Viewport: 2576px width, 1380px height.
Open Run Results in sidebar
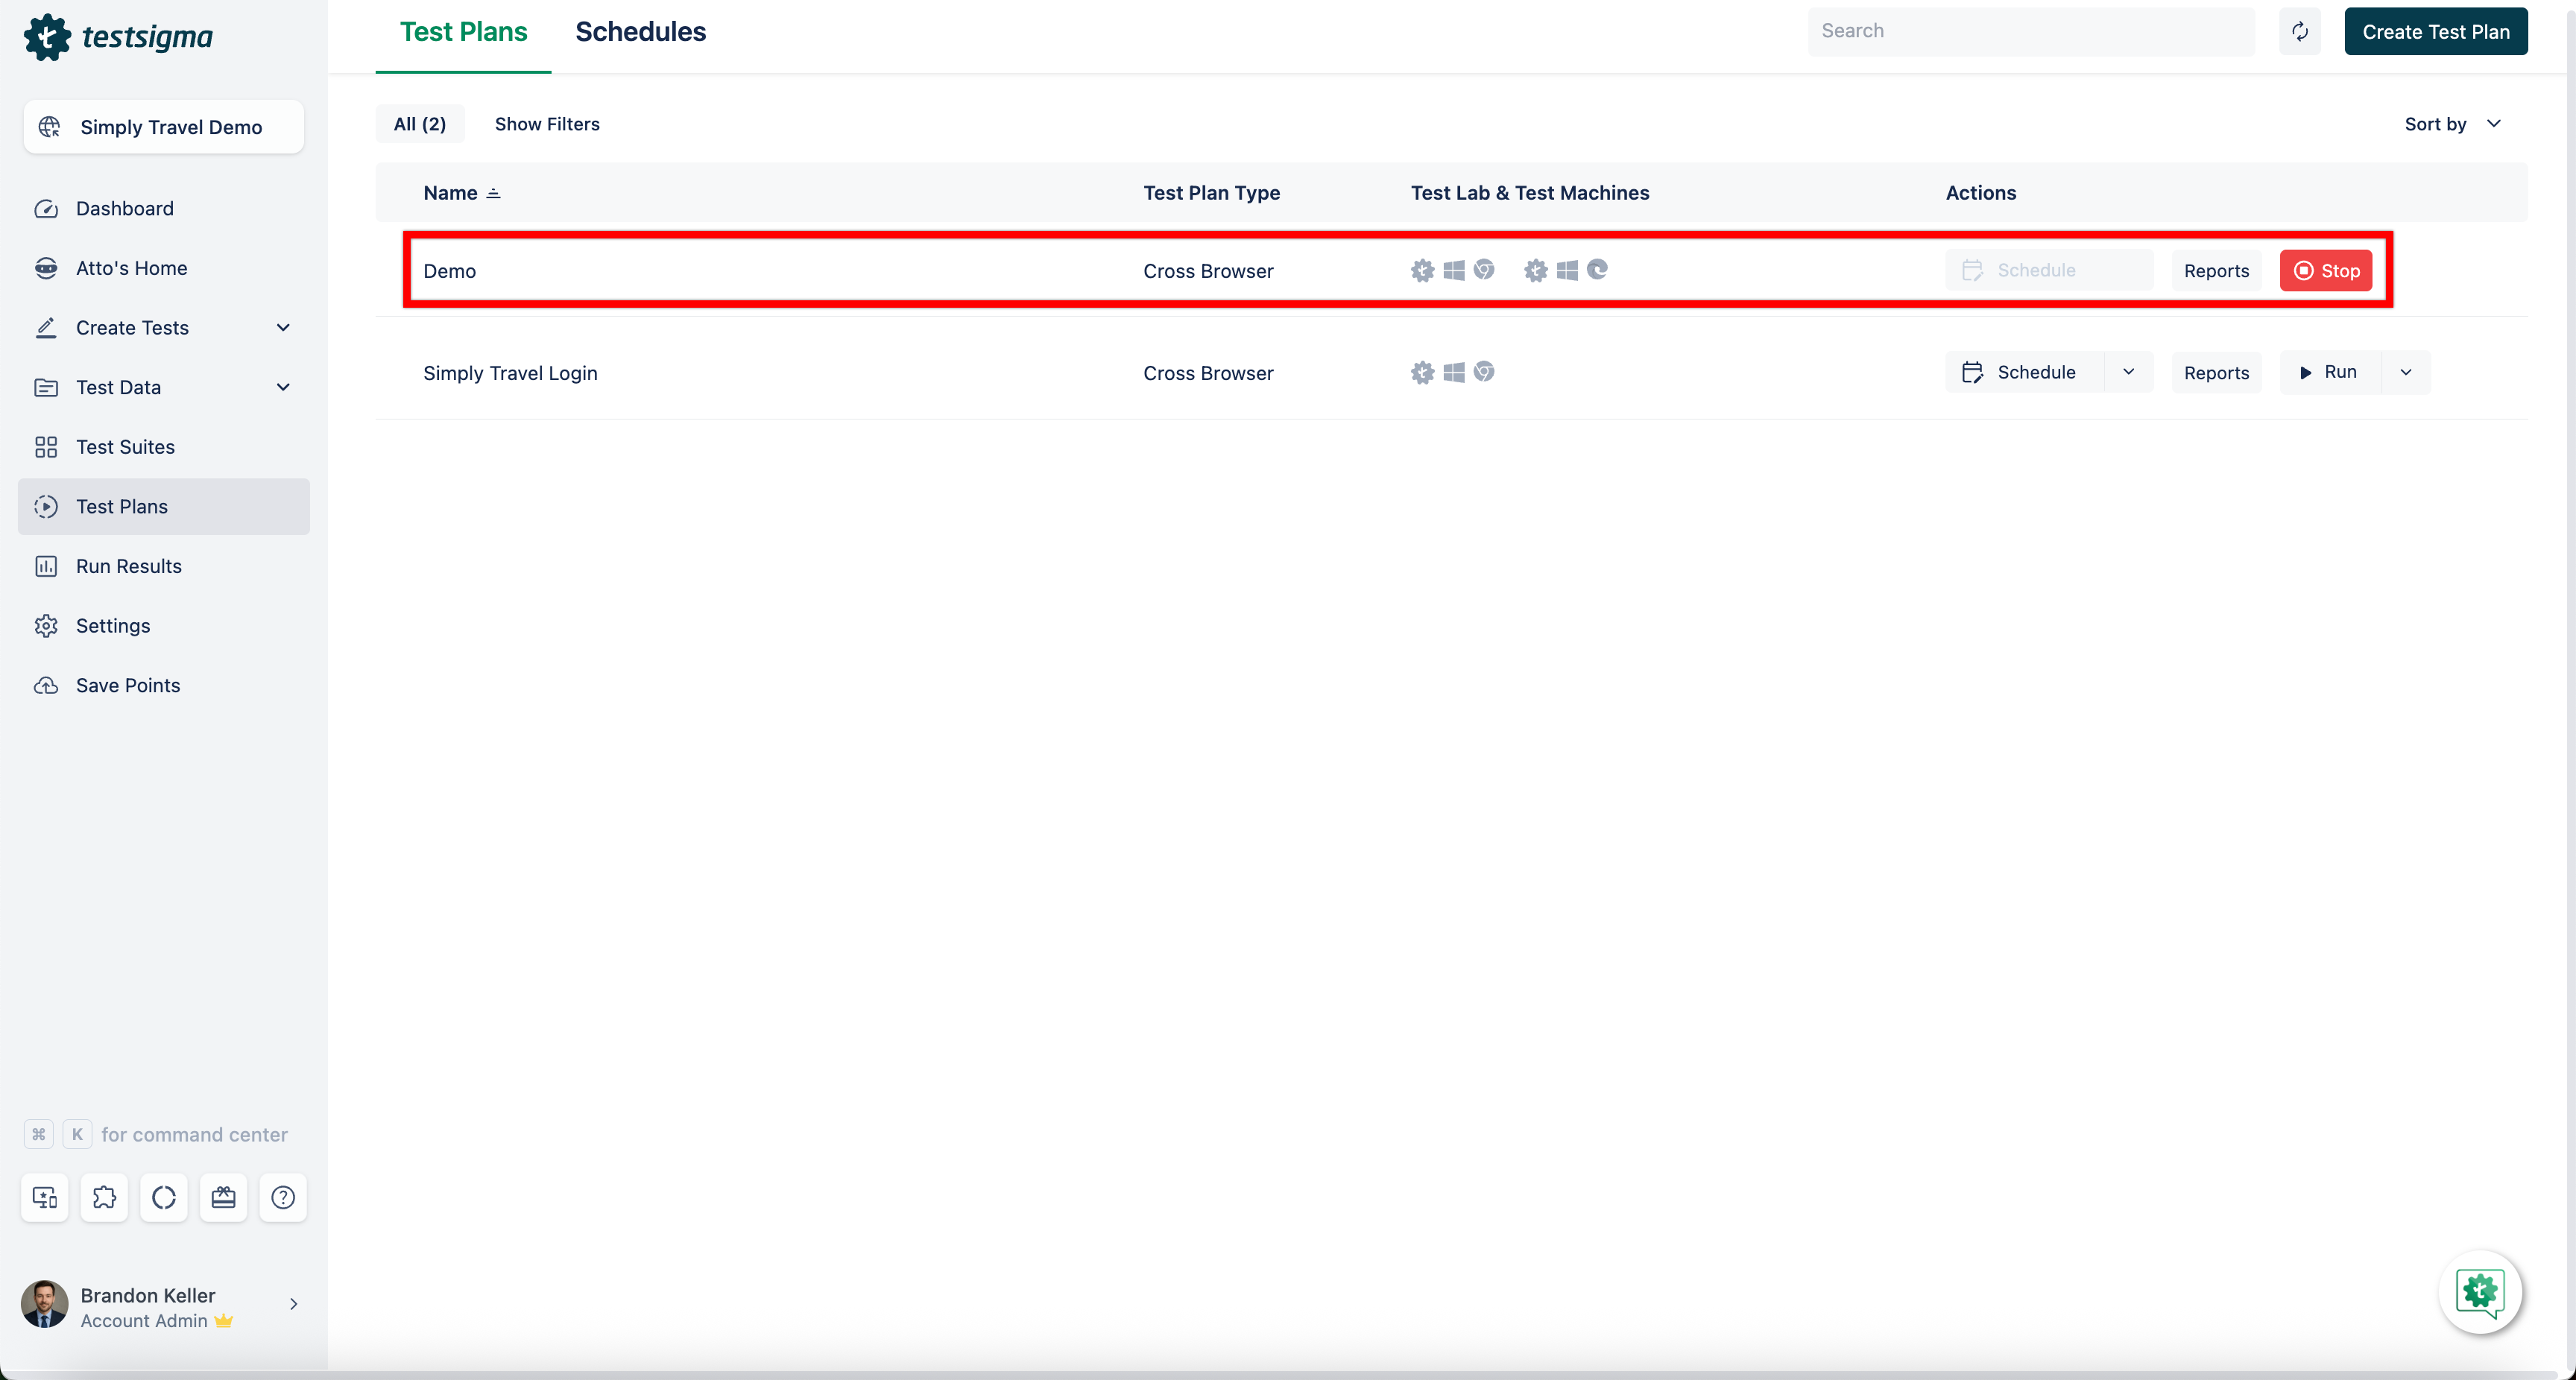point(129,566)
